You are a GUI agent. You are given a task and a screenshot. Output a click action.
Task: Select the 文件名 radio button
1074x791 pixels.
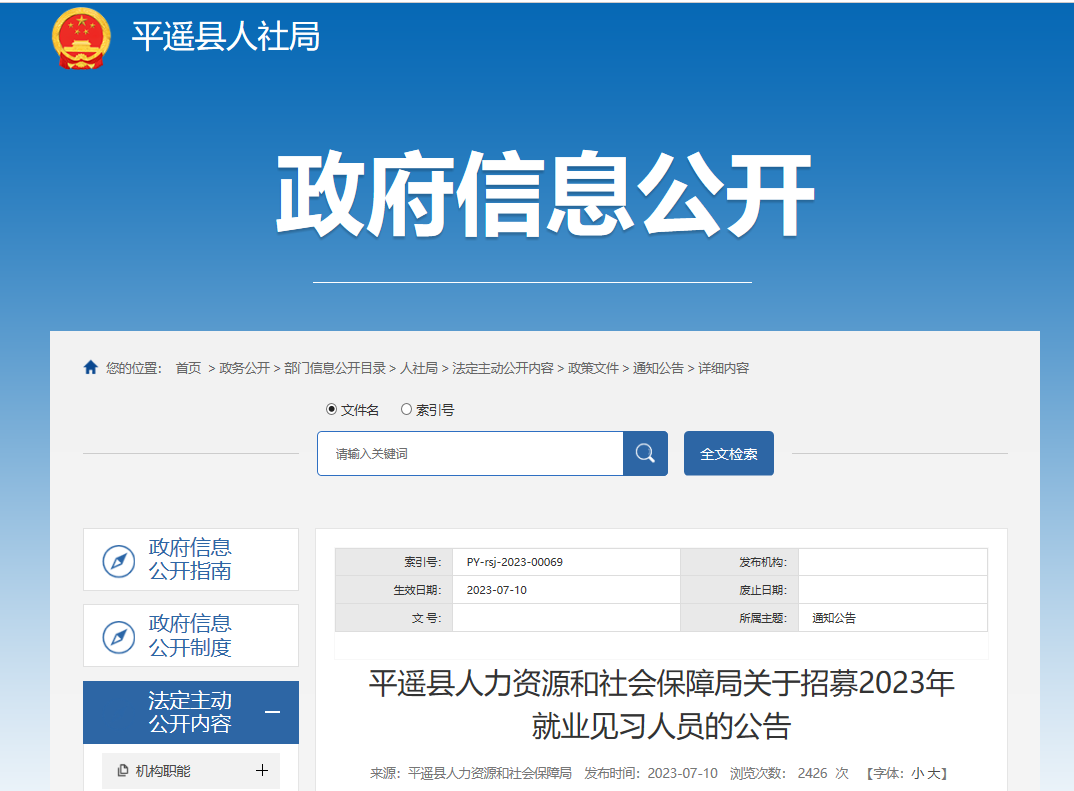pos(332,409)
